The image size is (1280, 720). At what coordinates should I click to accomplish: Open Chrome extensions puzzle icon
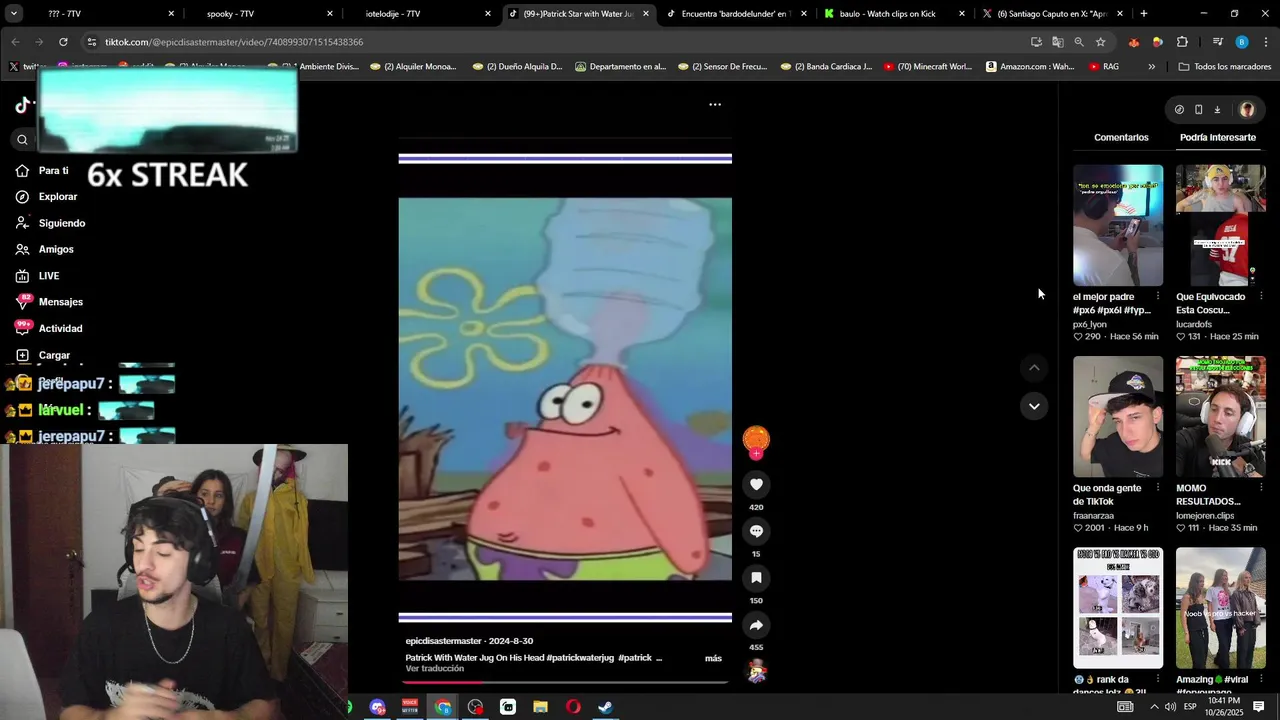click(x=1182, y=42)
